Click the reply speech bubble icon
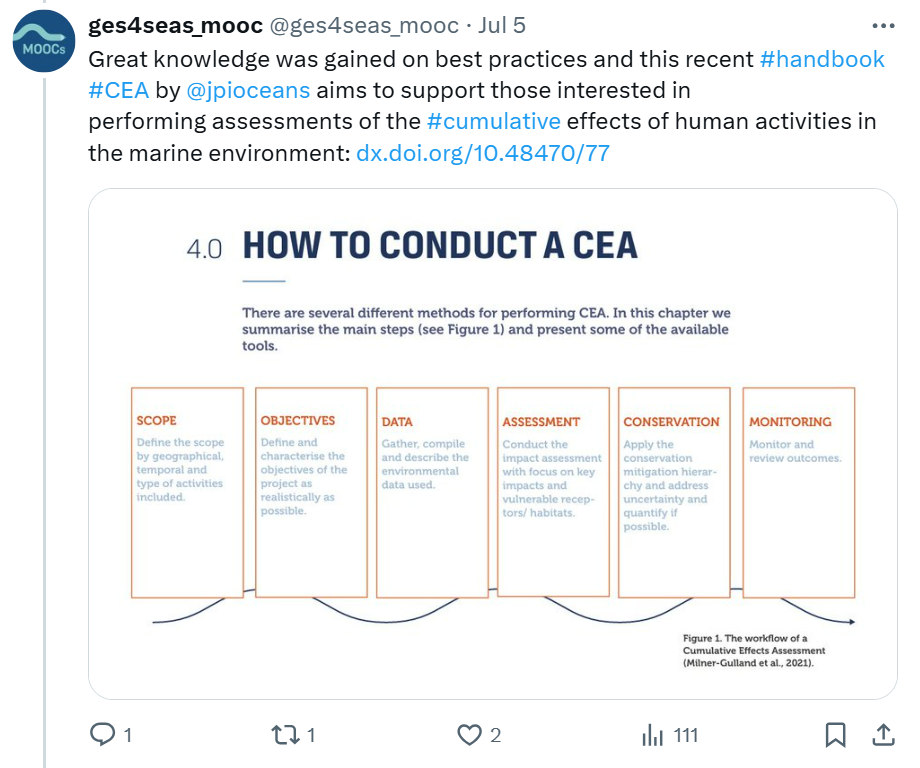This screenshot has width=920, height=768. tap(104, 735)
